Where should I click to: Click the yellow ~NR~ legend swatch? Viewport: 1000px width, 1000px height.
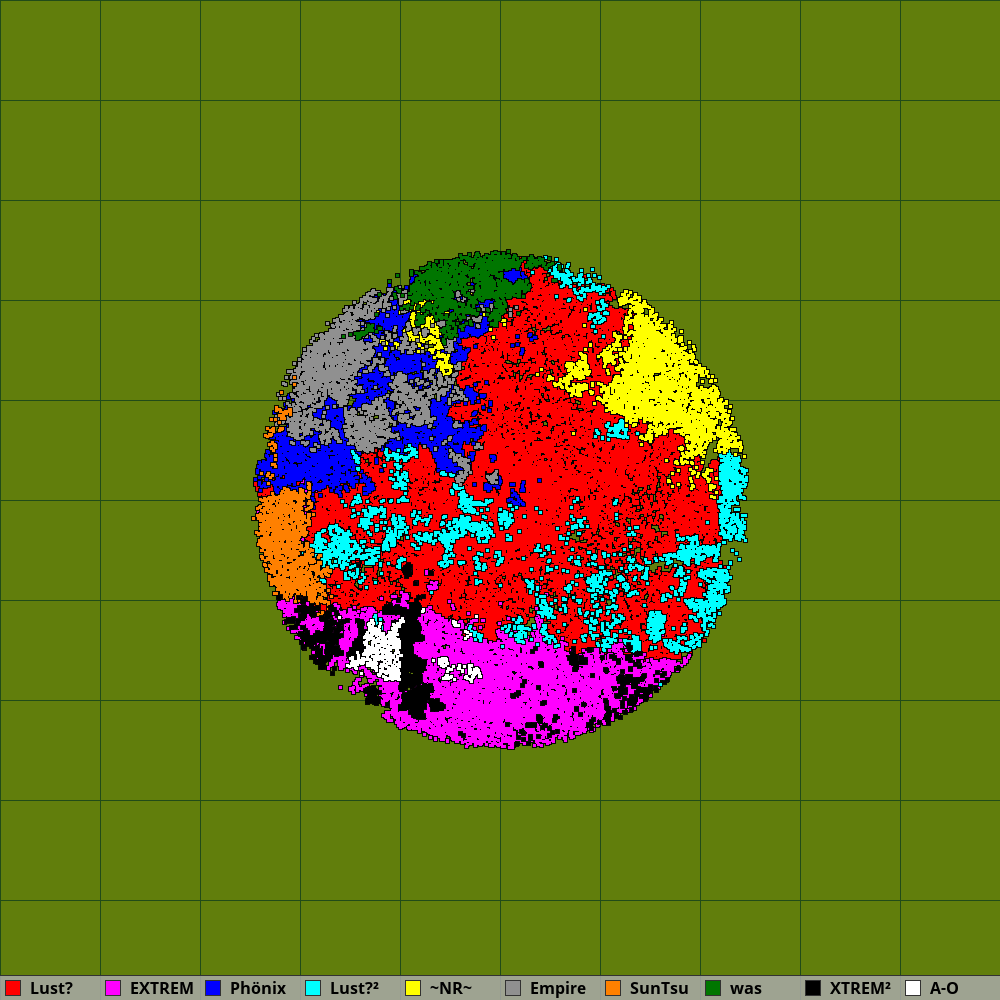point(413,988)
